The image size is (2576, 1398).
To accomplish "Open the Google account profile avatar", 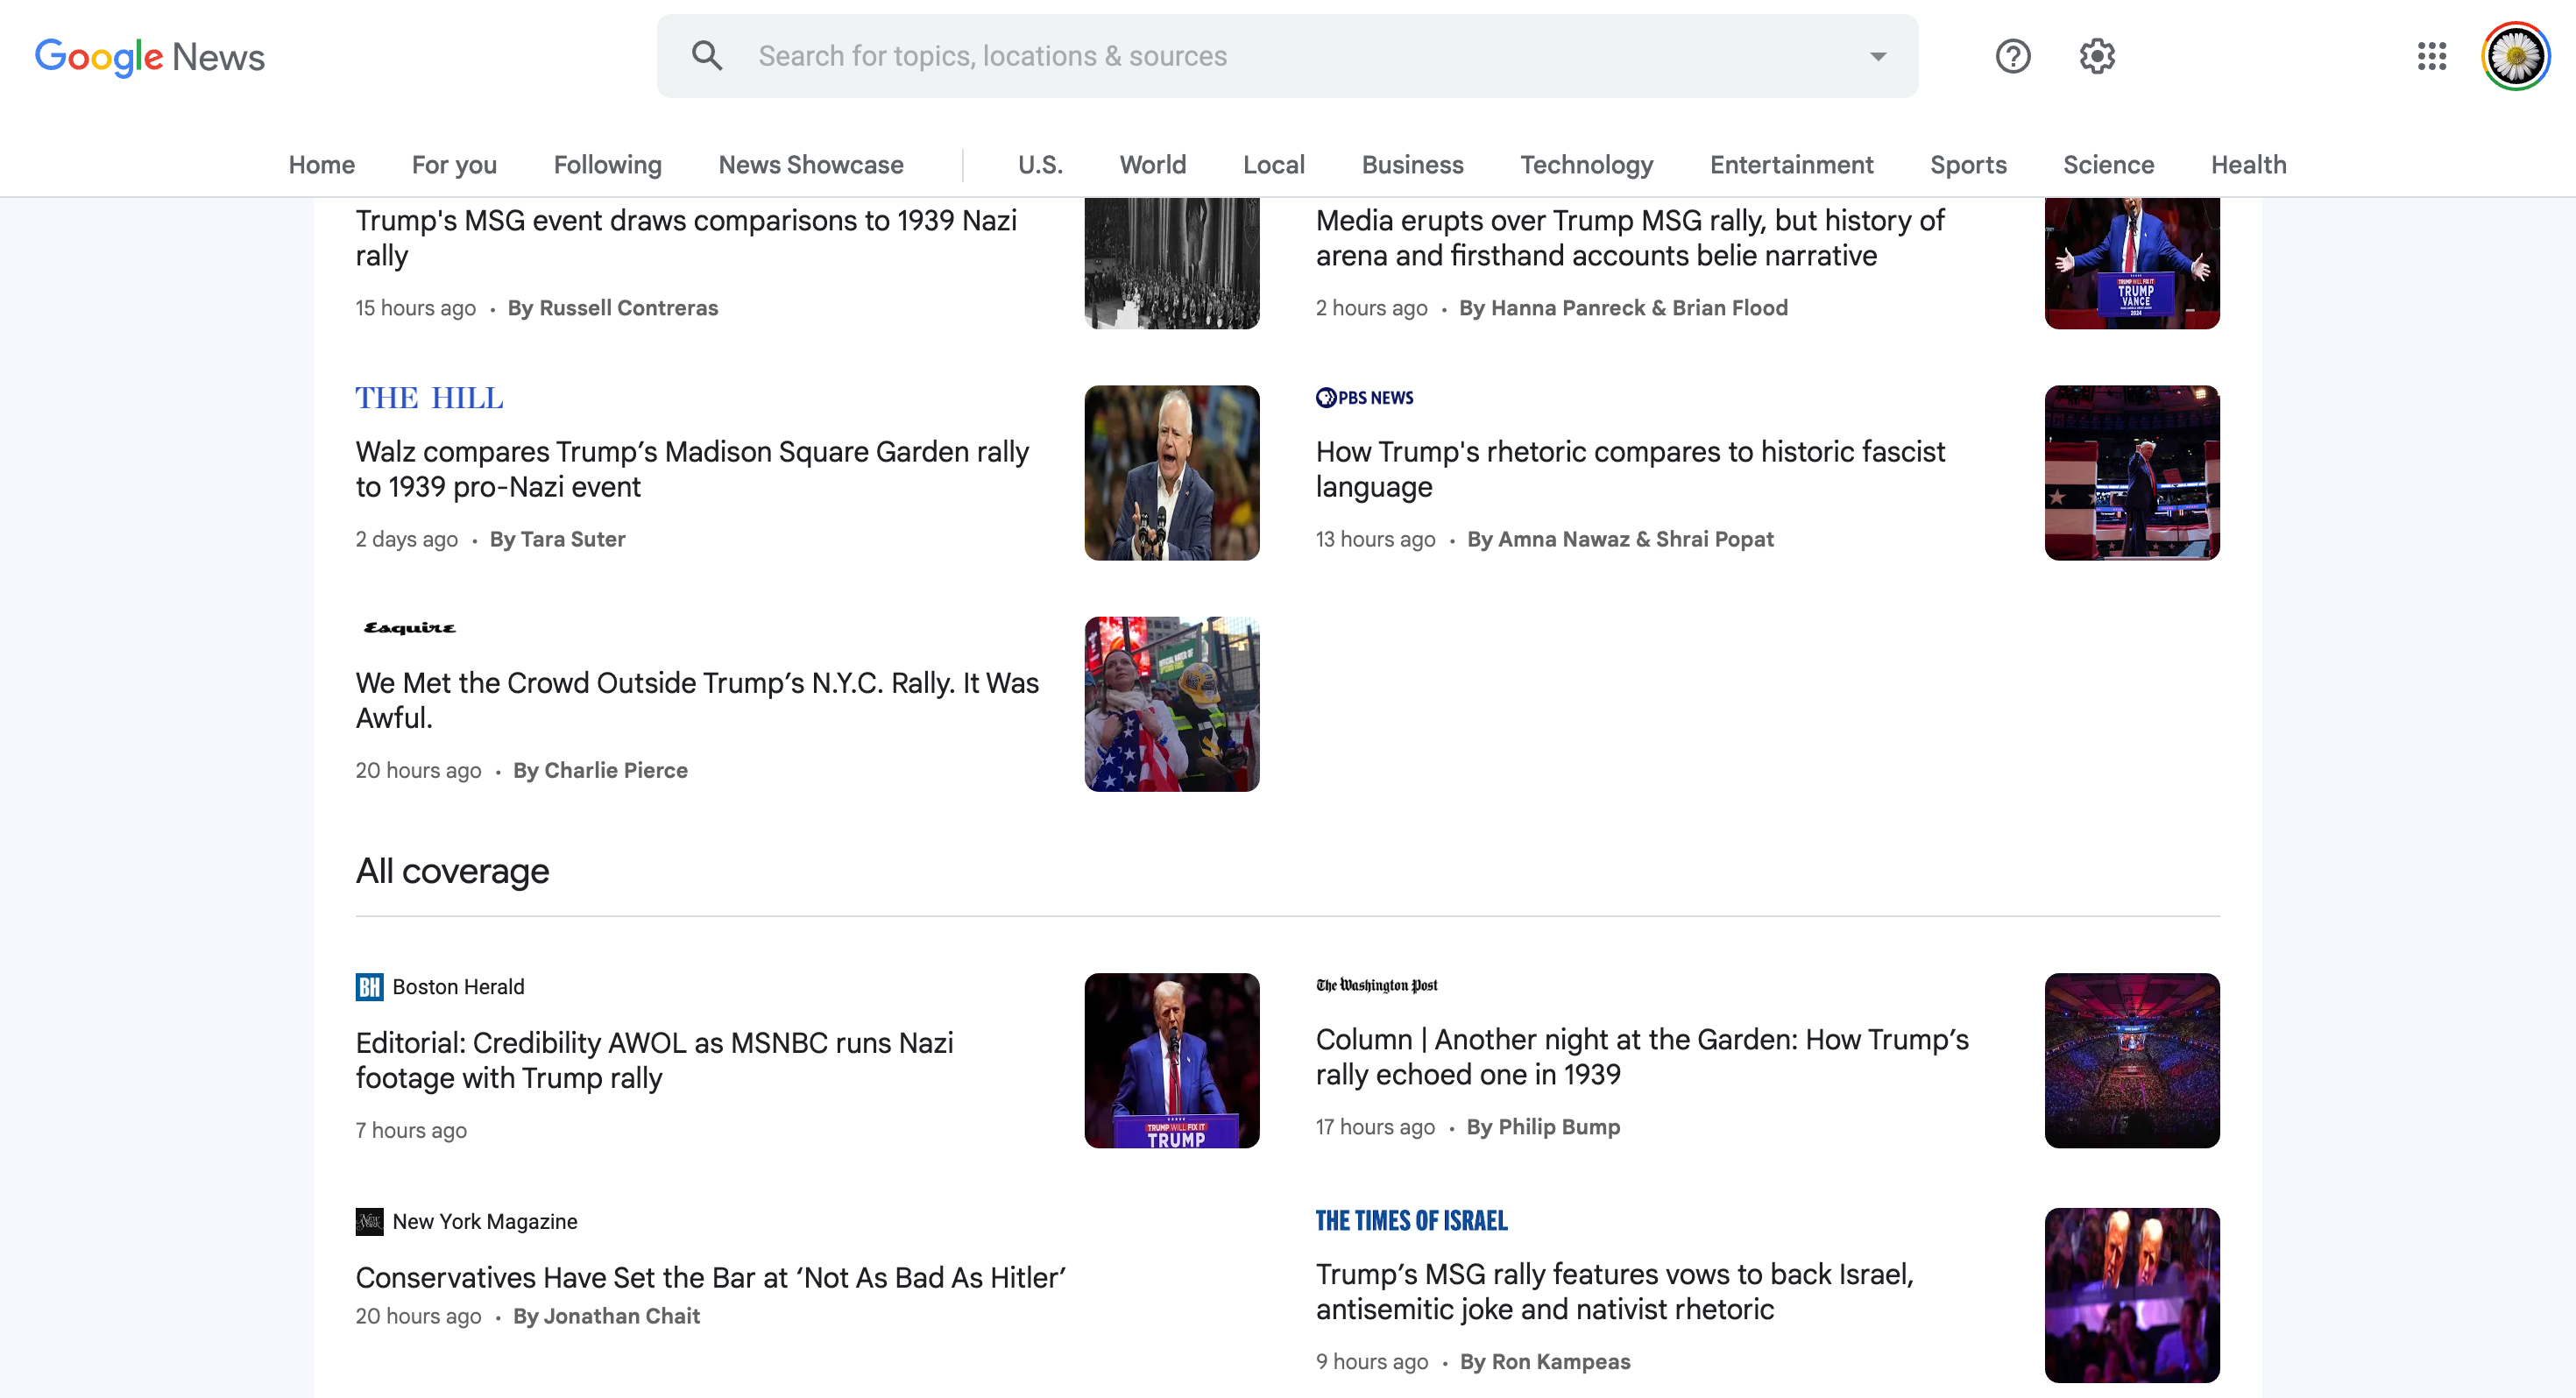I will pos(2515,56).
